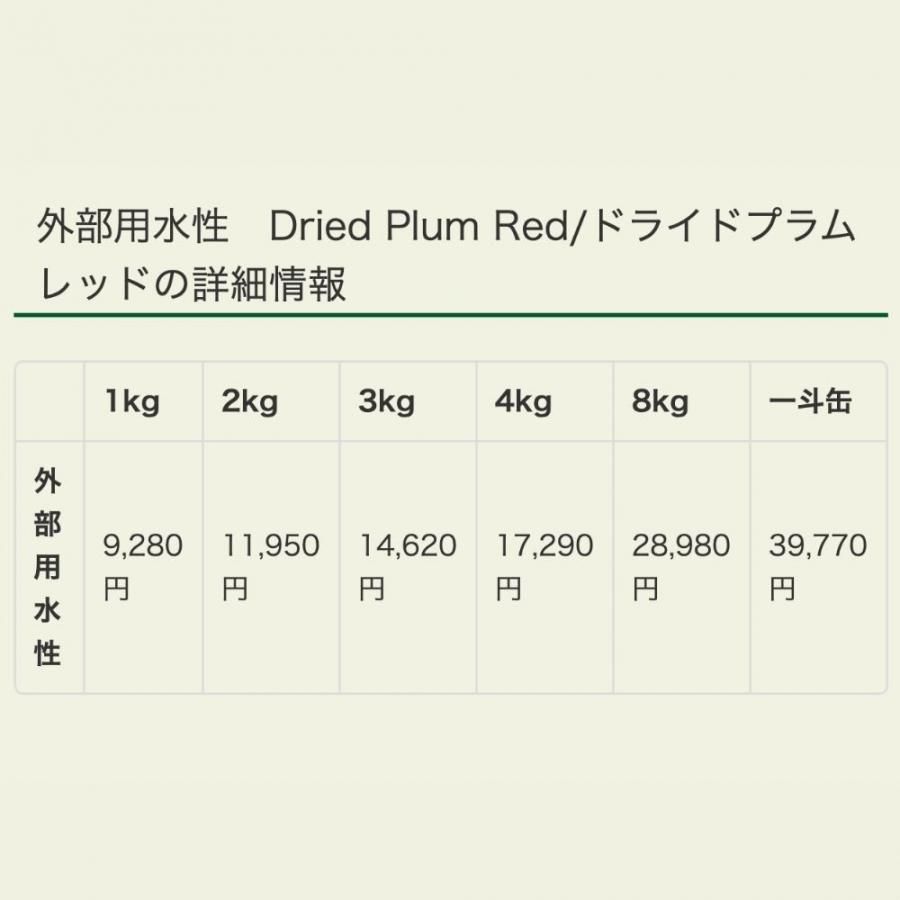Select the 8kg column header
The width and height of the screenshot is (900, 900).
[682, 401]
